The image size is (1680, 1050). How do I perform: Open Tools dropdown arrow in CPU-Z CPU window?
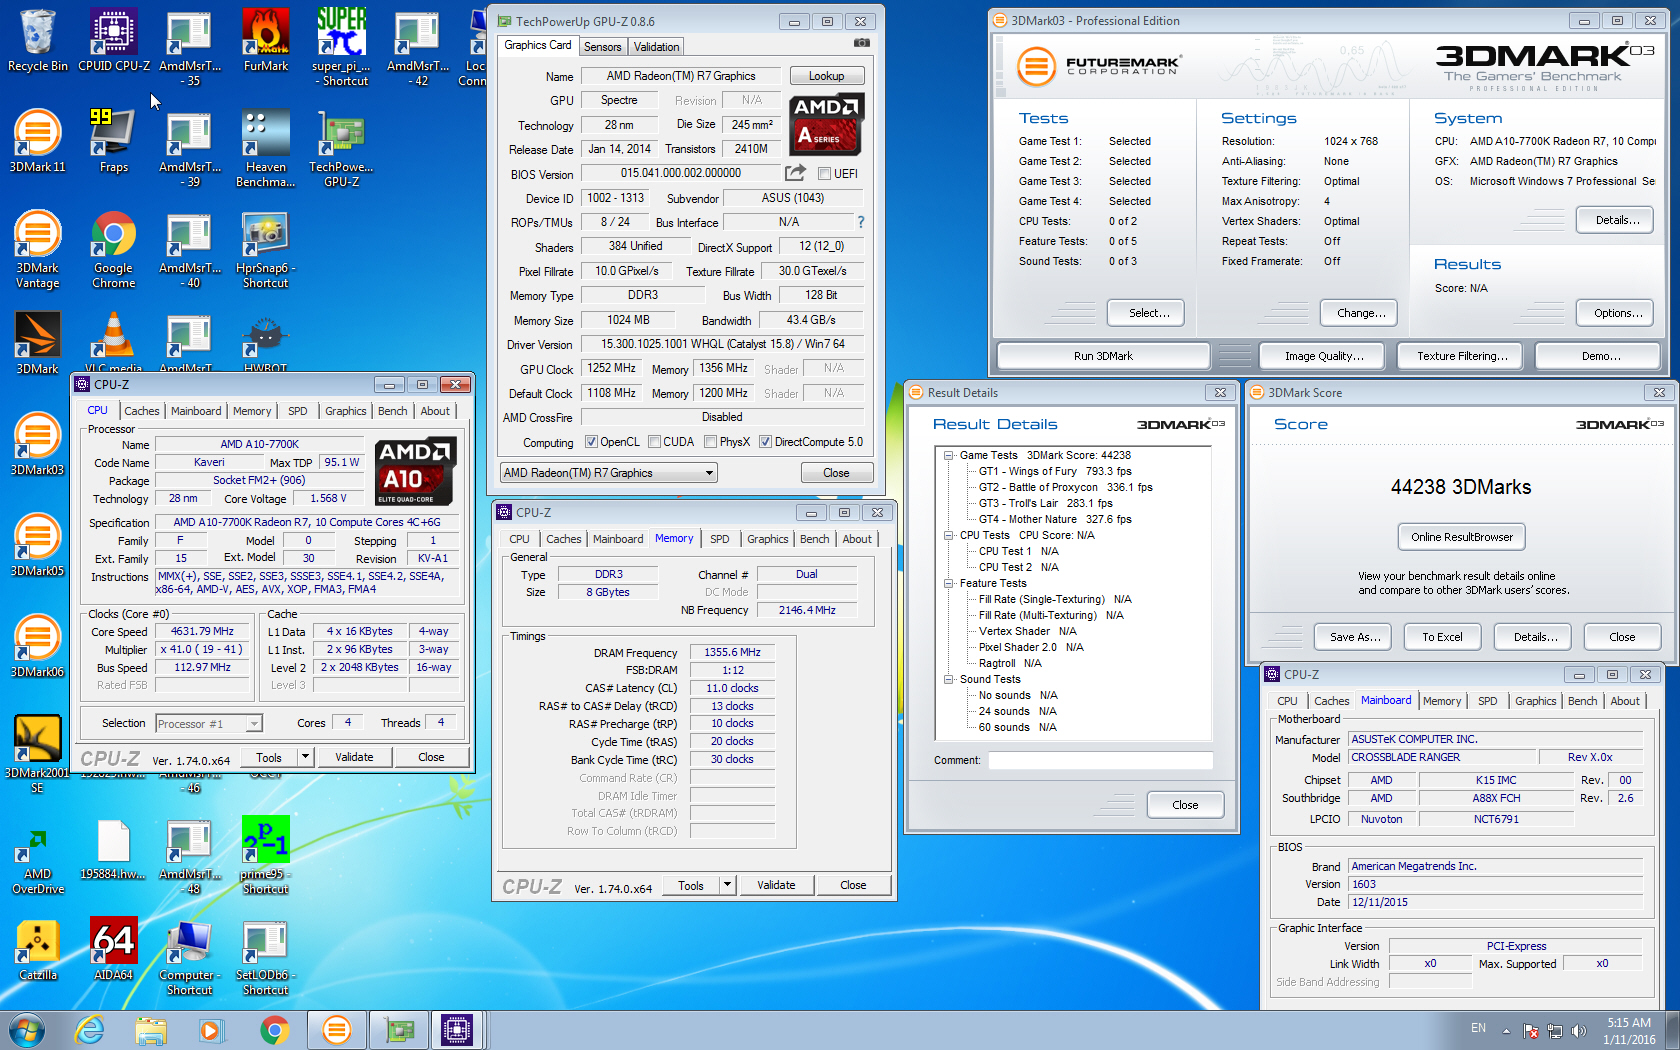point(306,757)
